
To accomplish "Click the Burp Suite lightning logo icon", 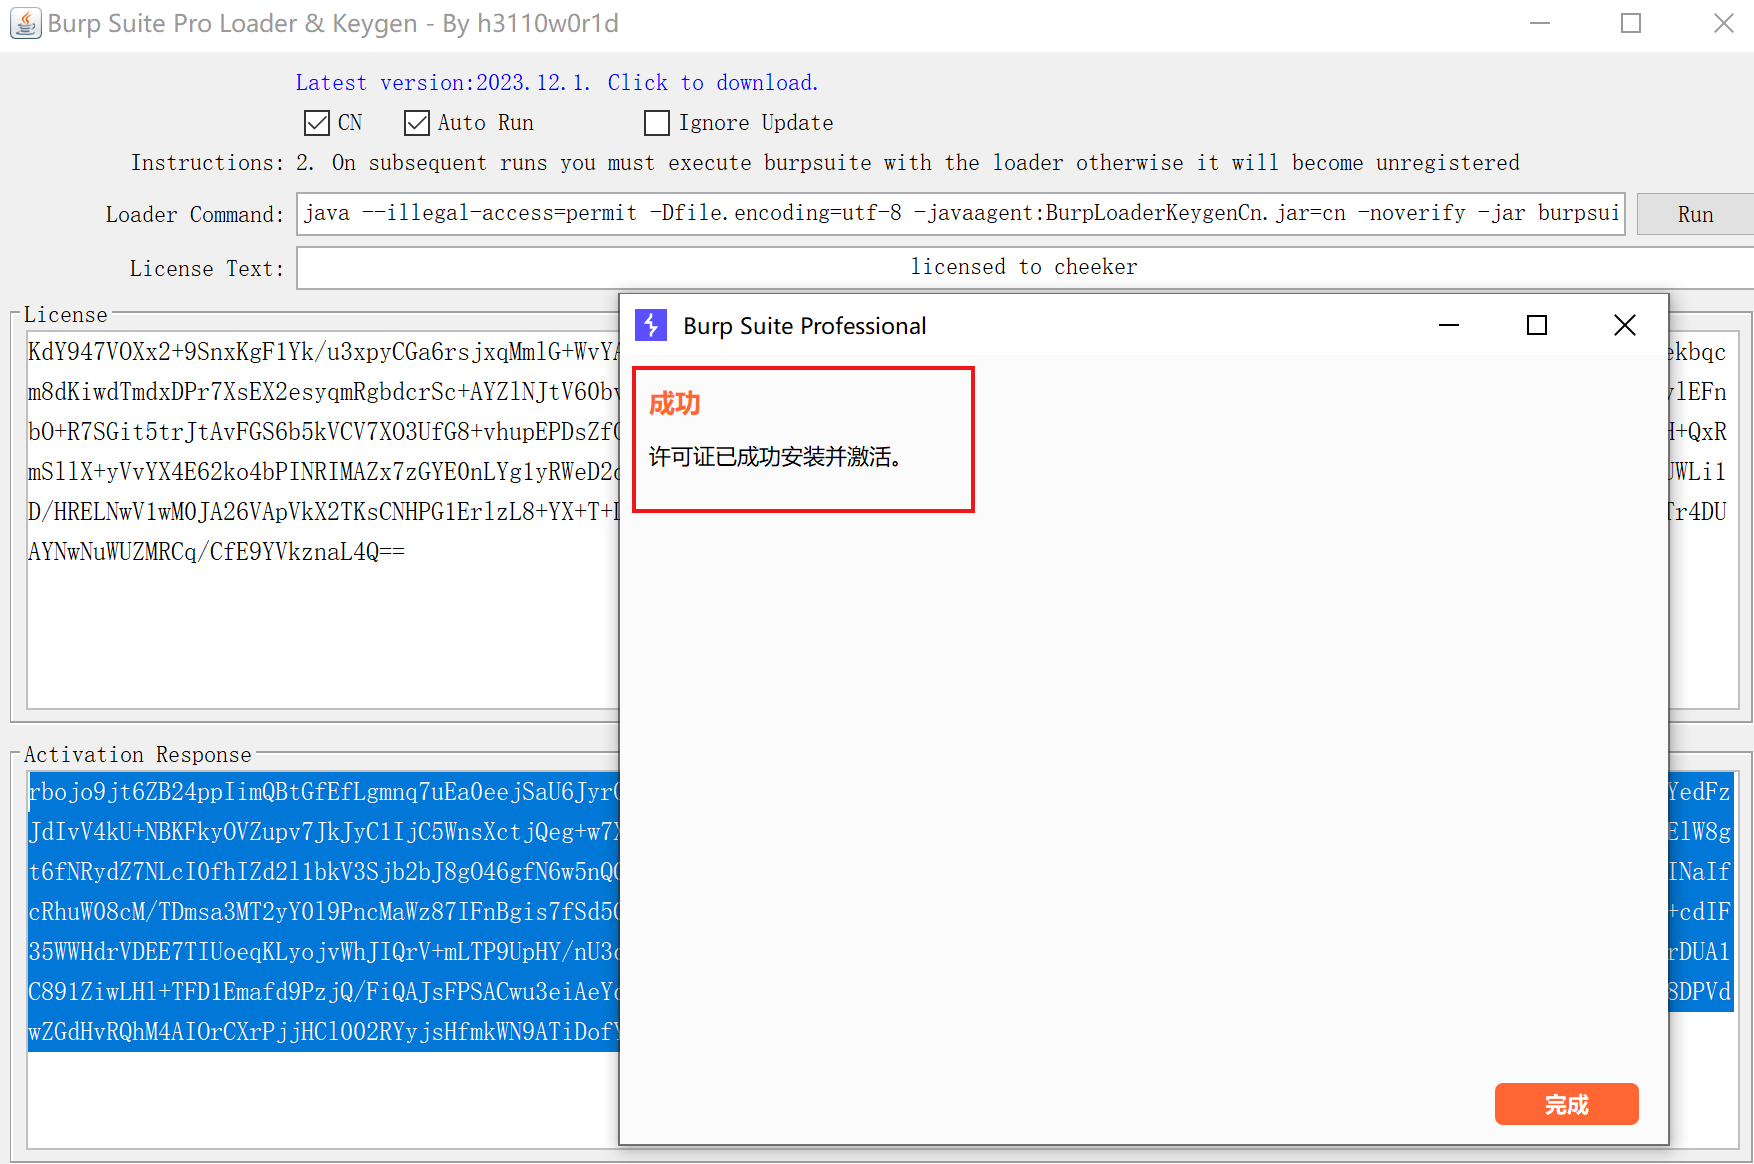I will coord(651,325).
